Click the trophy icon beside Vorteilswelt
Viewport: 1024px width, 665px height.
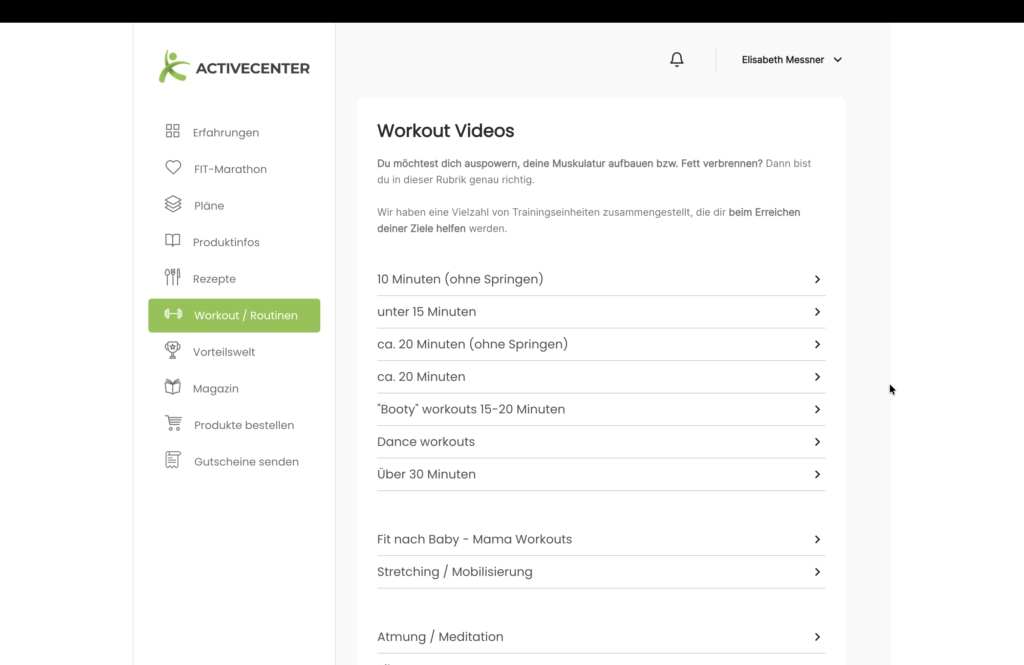[173, 351]
